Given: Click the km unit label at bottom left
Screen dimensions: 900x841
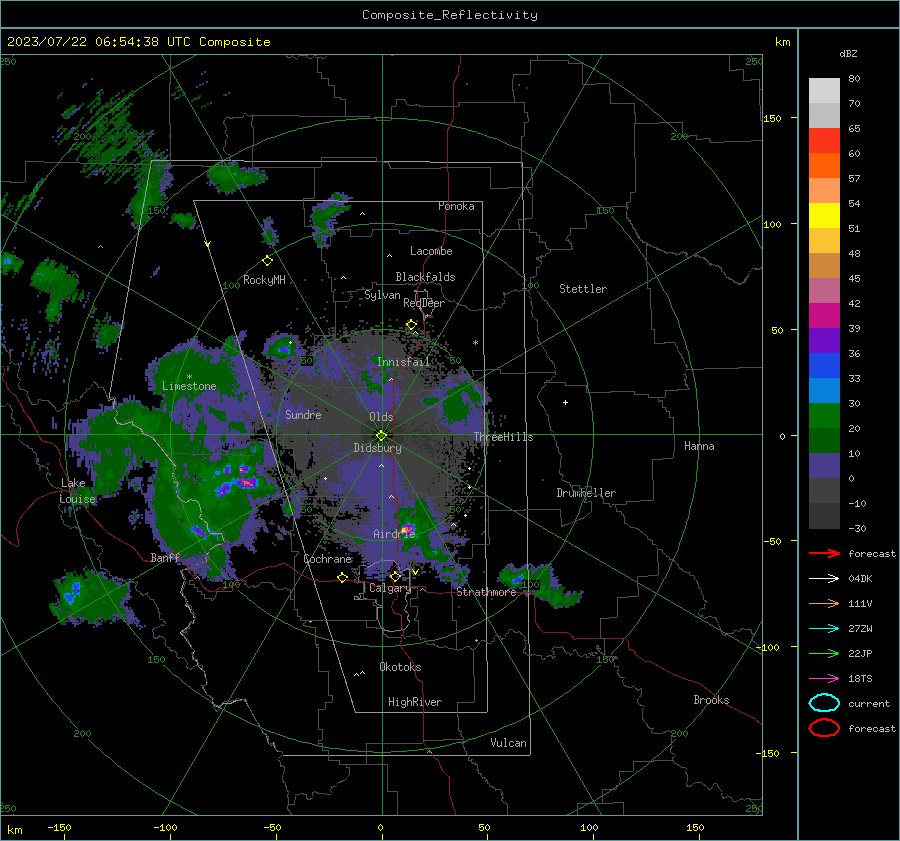Looking at the screenshot, I should 14,830.
